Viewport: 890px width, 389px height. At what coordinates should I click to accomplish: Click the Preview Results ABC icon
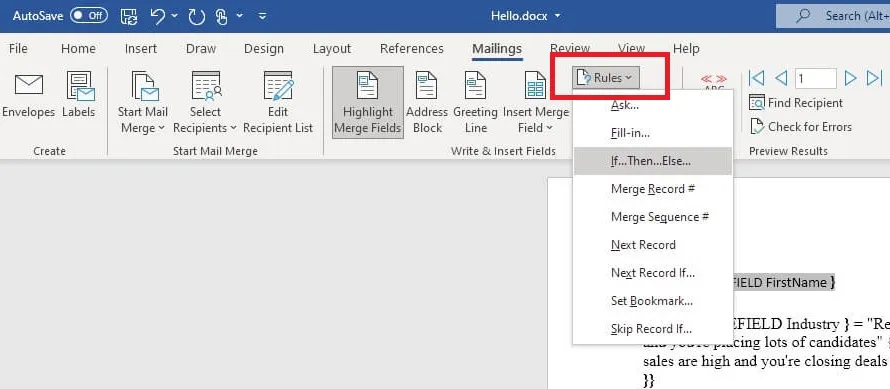[713, 82]
